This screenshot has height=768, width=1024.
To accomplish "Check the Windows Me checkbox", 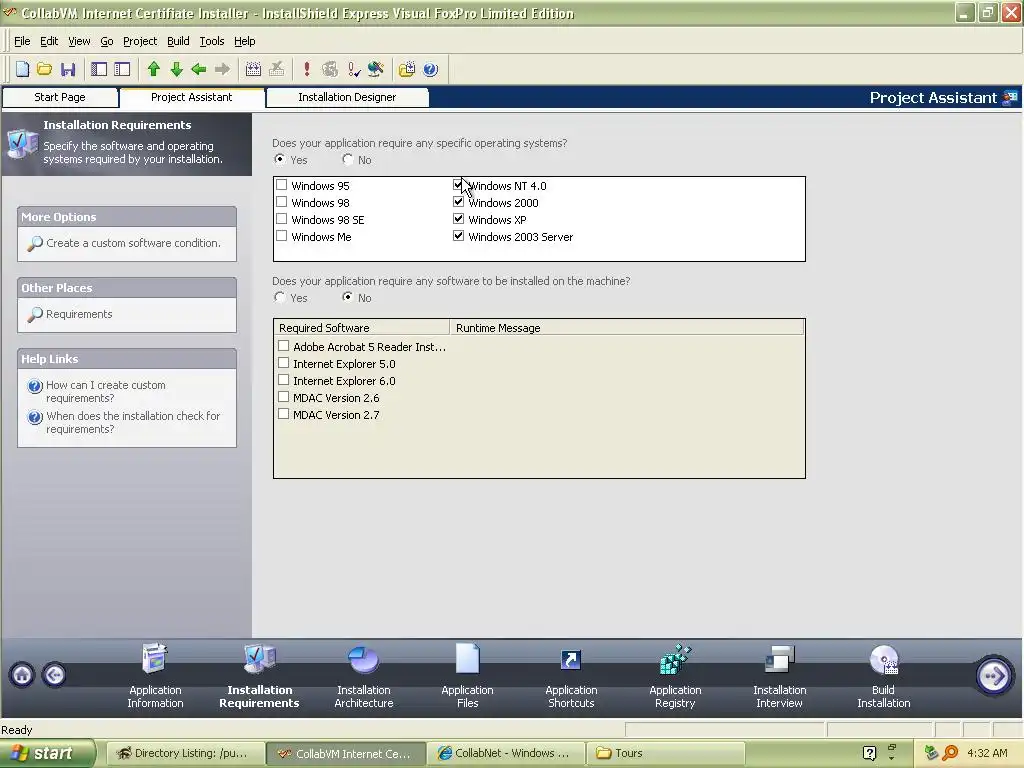I will [x=281, y=236].
